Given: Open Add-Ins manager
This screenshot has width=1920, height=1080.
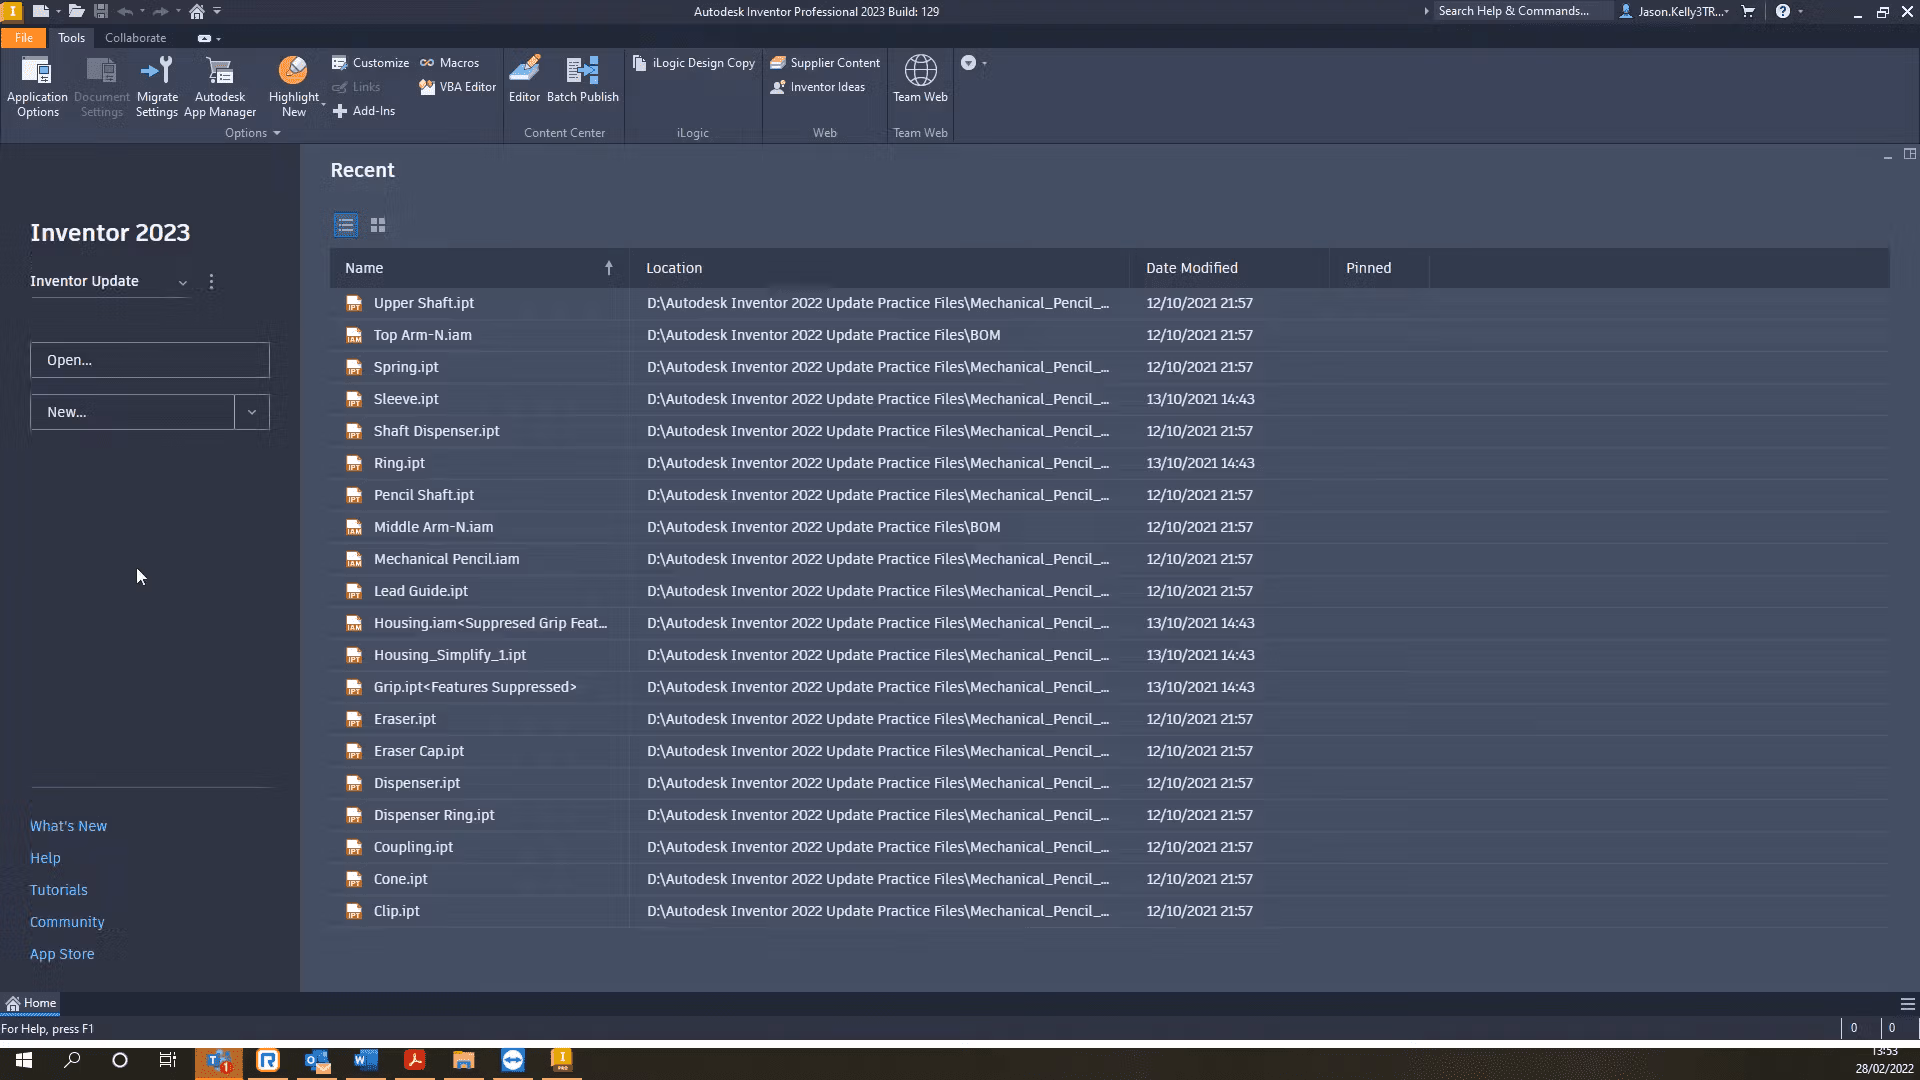Looking at the screenshot, I should tap(363, 111).
